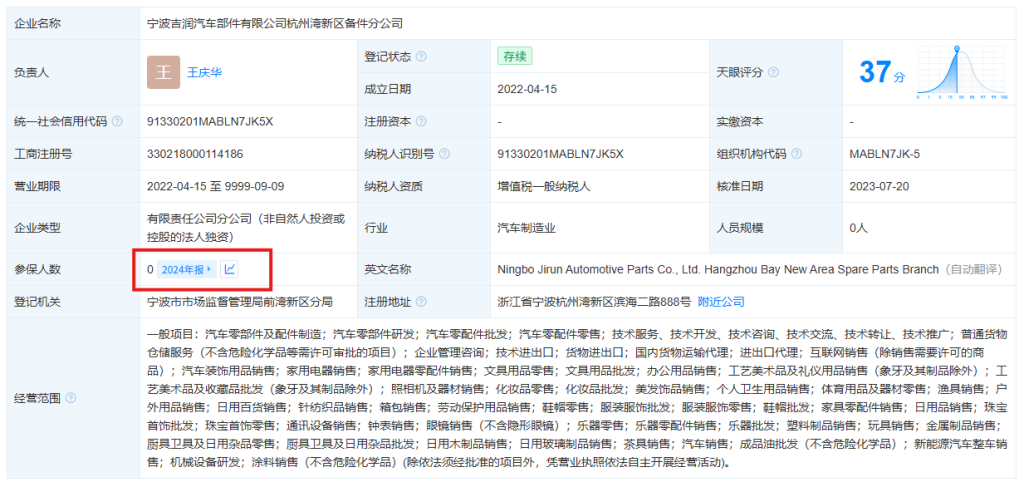Image resolution: width=1024 pixels, height=482 pixels.
Task: Click the 王 avatar of the person in charge
Action: [163, 73]
